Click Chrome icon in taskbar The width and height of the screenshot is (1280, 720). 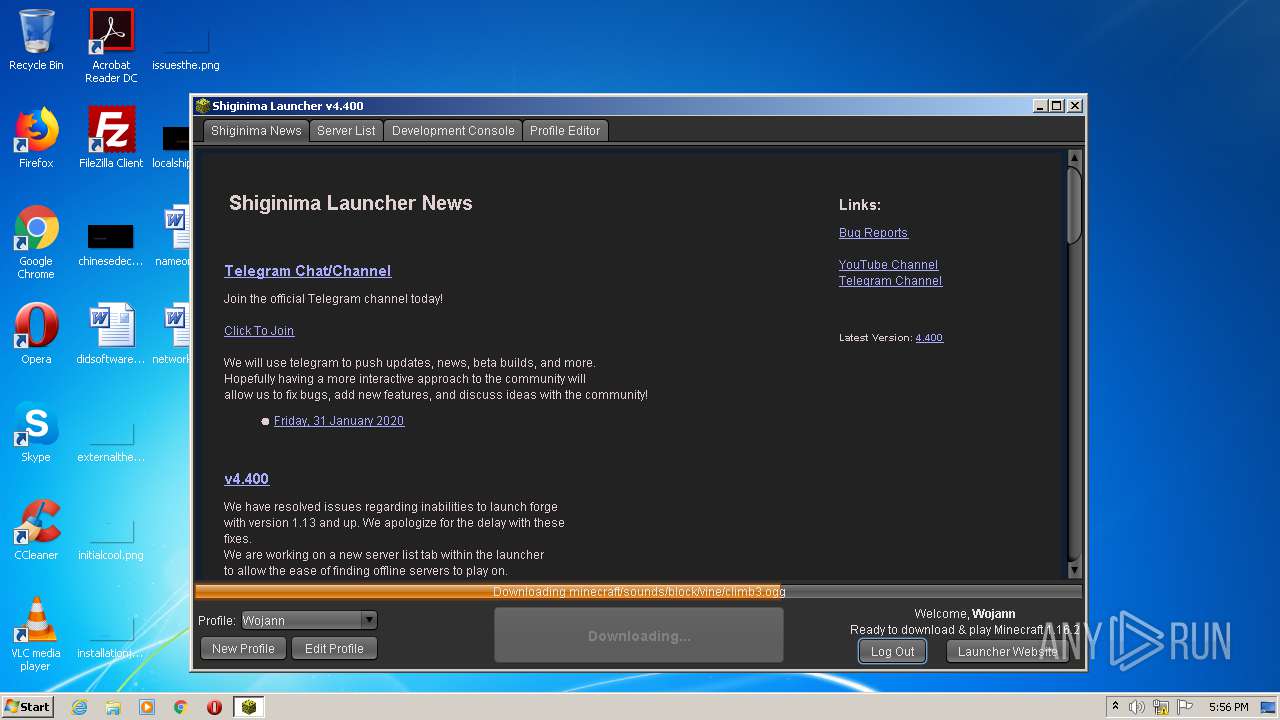point(181,707)
